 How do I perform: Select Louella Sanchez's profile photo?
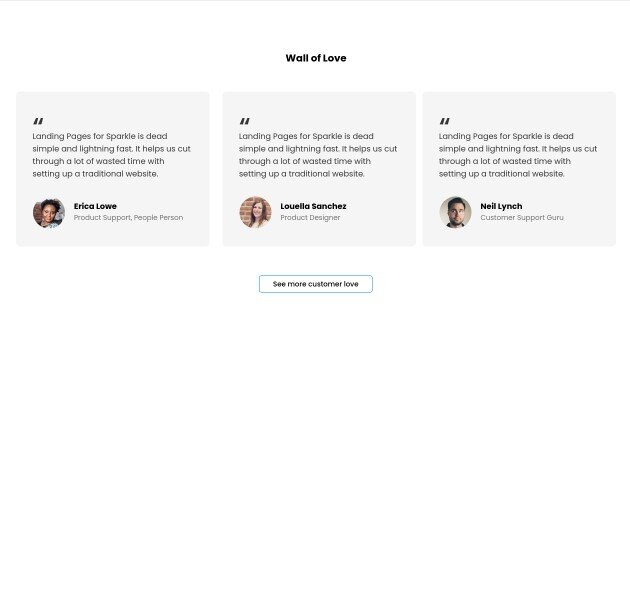(x=256, y=213)
